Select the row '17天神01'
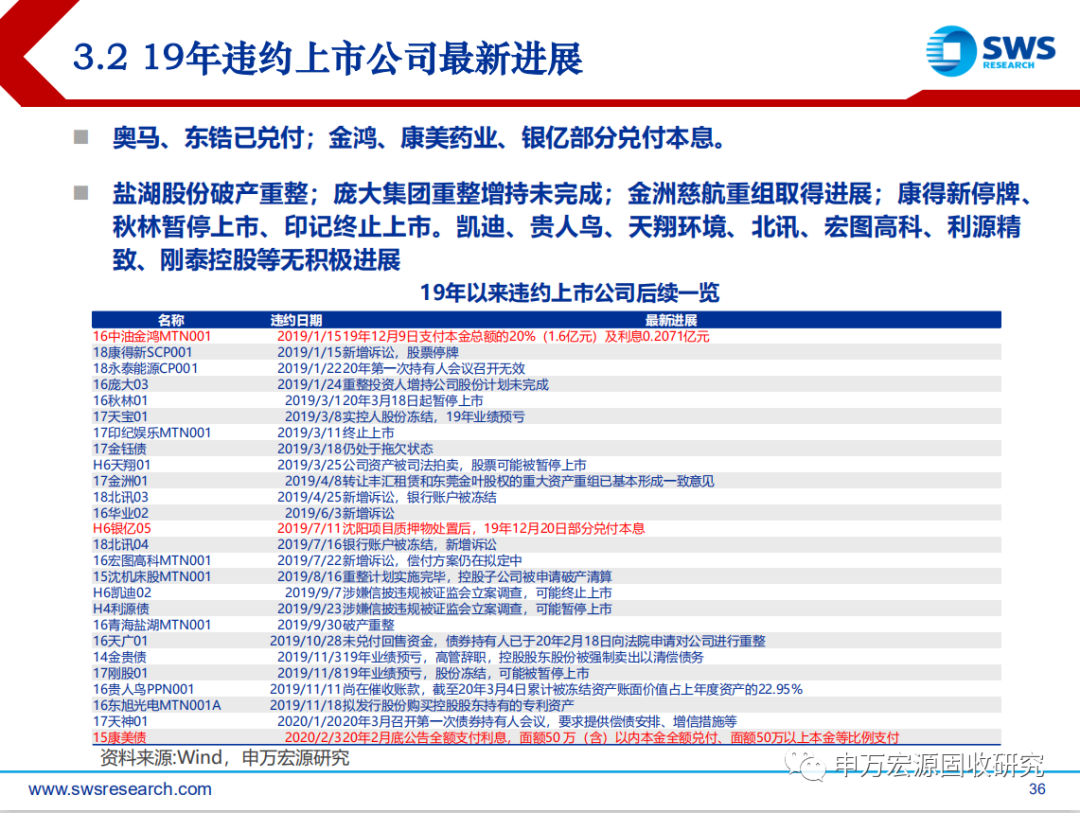 coord(546,721)
